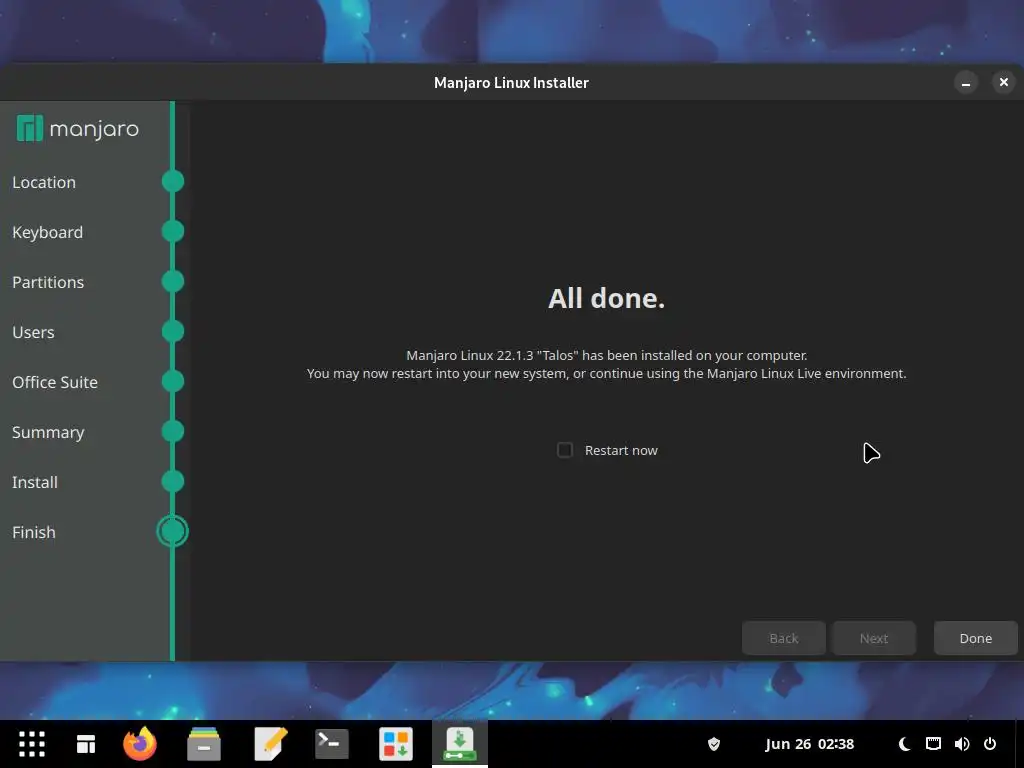Screen dimensions: 1024x768
Task: Click the Location step progress dot
Action: coord(172,181)
